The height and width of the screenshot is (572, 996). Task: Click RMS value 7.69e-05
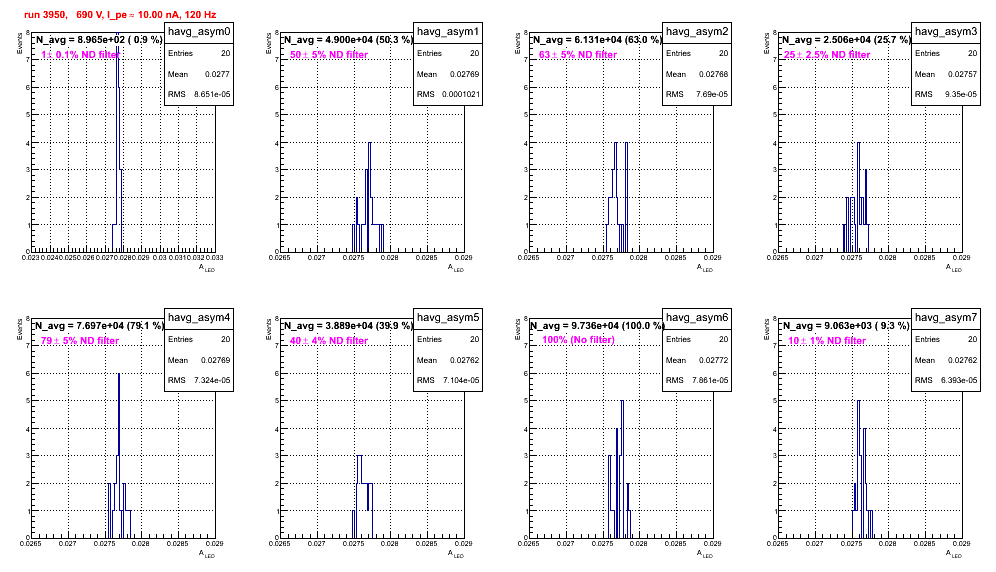click(713, 94)
